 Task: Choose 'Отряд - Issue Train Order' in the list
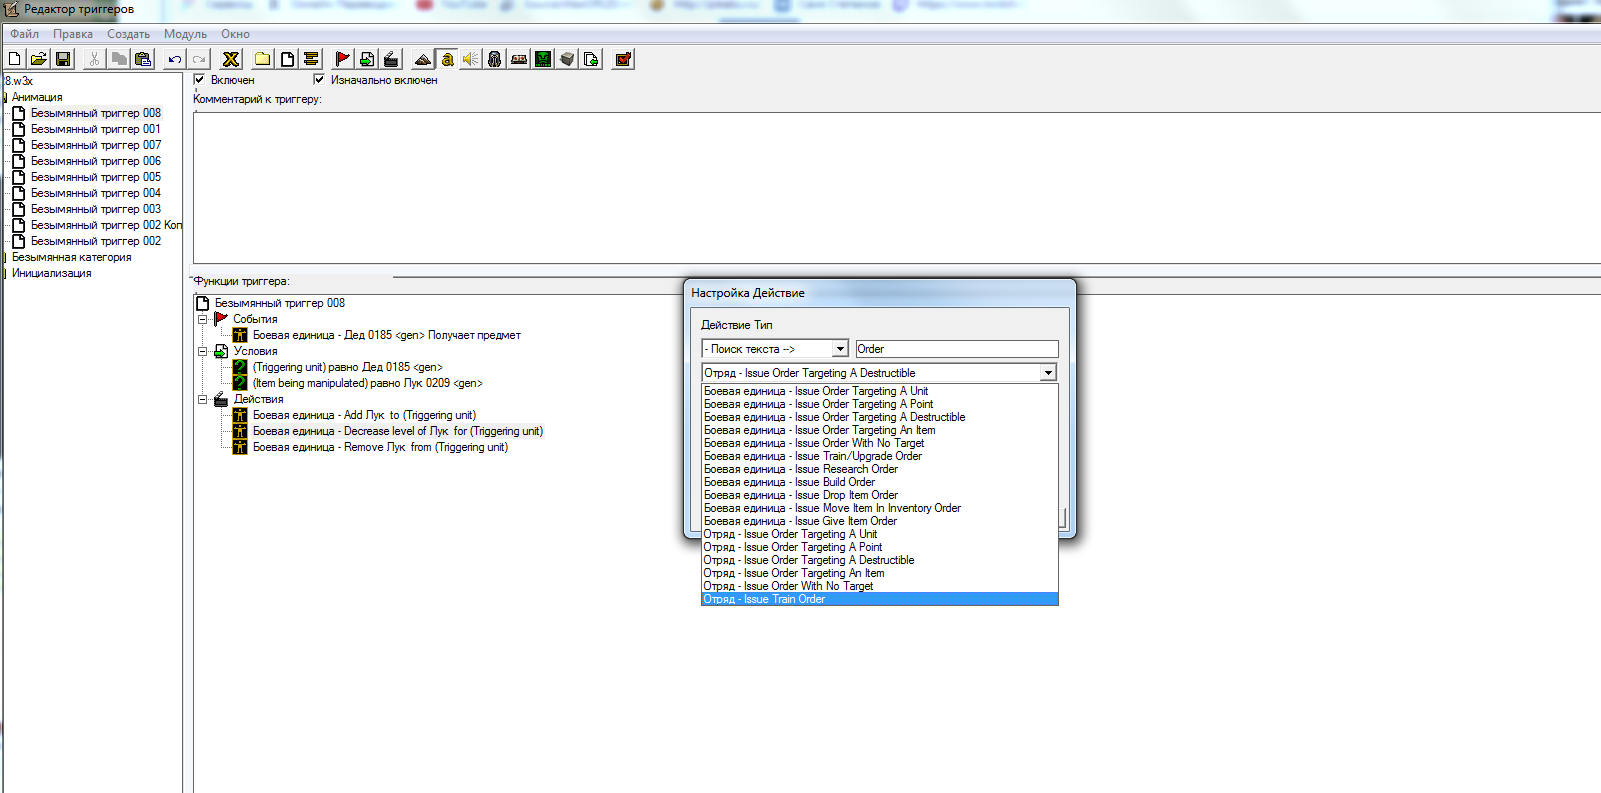coord(880,599)
